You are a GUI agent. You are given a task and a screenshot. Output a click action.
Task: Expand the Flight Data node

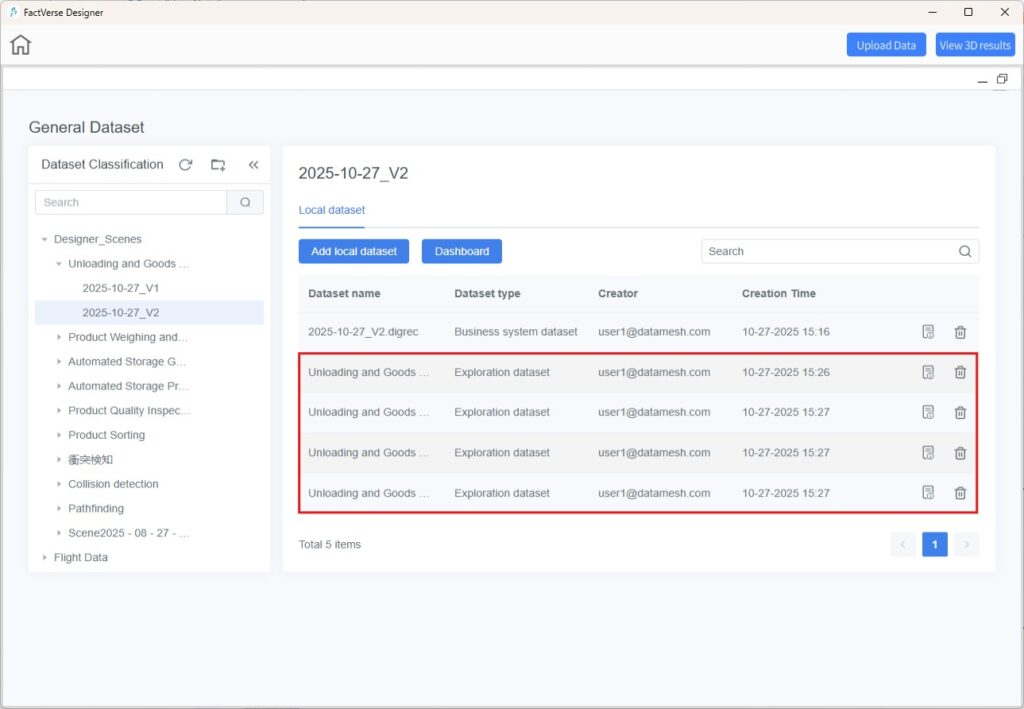[x=44, y=558]
